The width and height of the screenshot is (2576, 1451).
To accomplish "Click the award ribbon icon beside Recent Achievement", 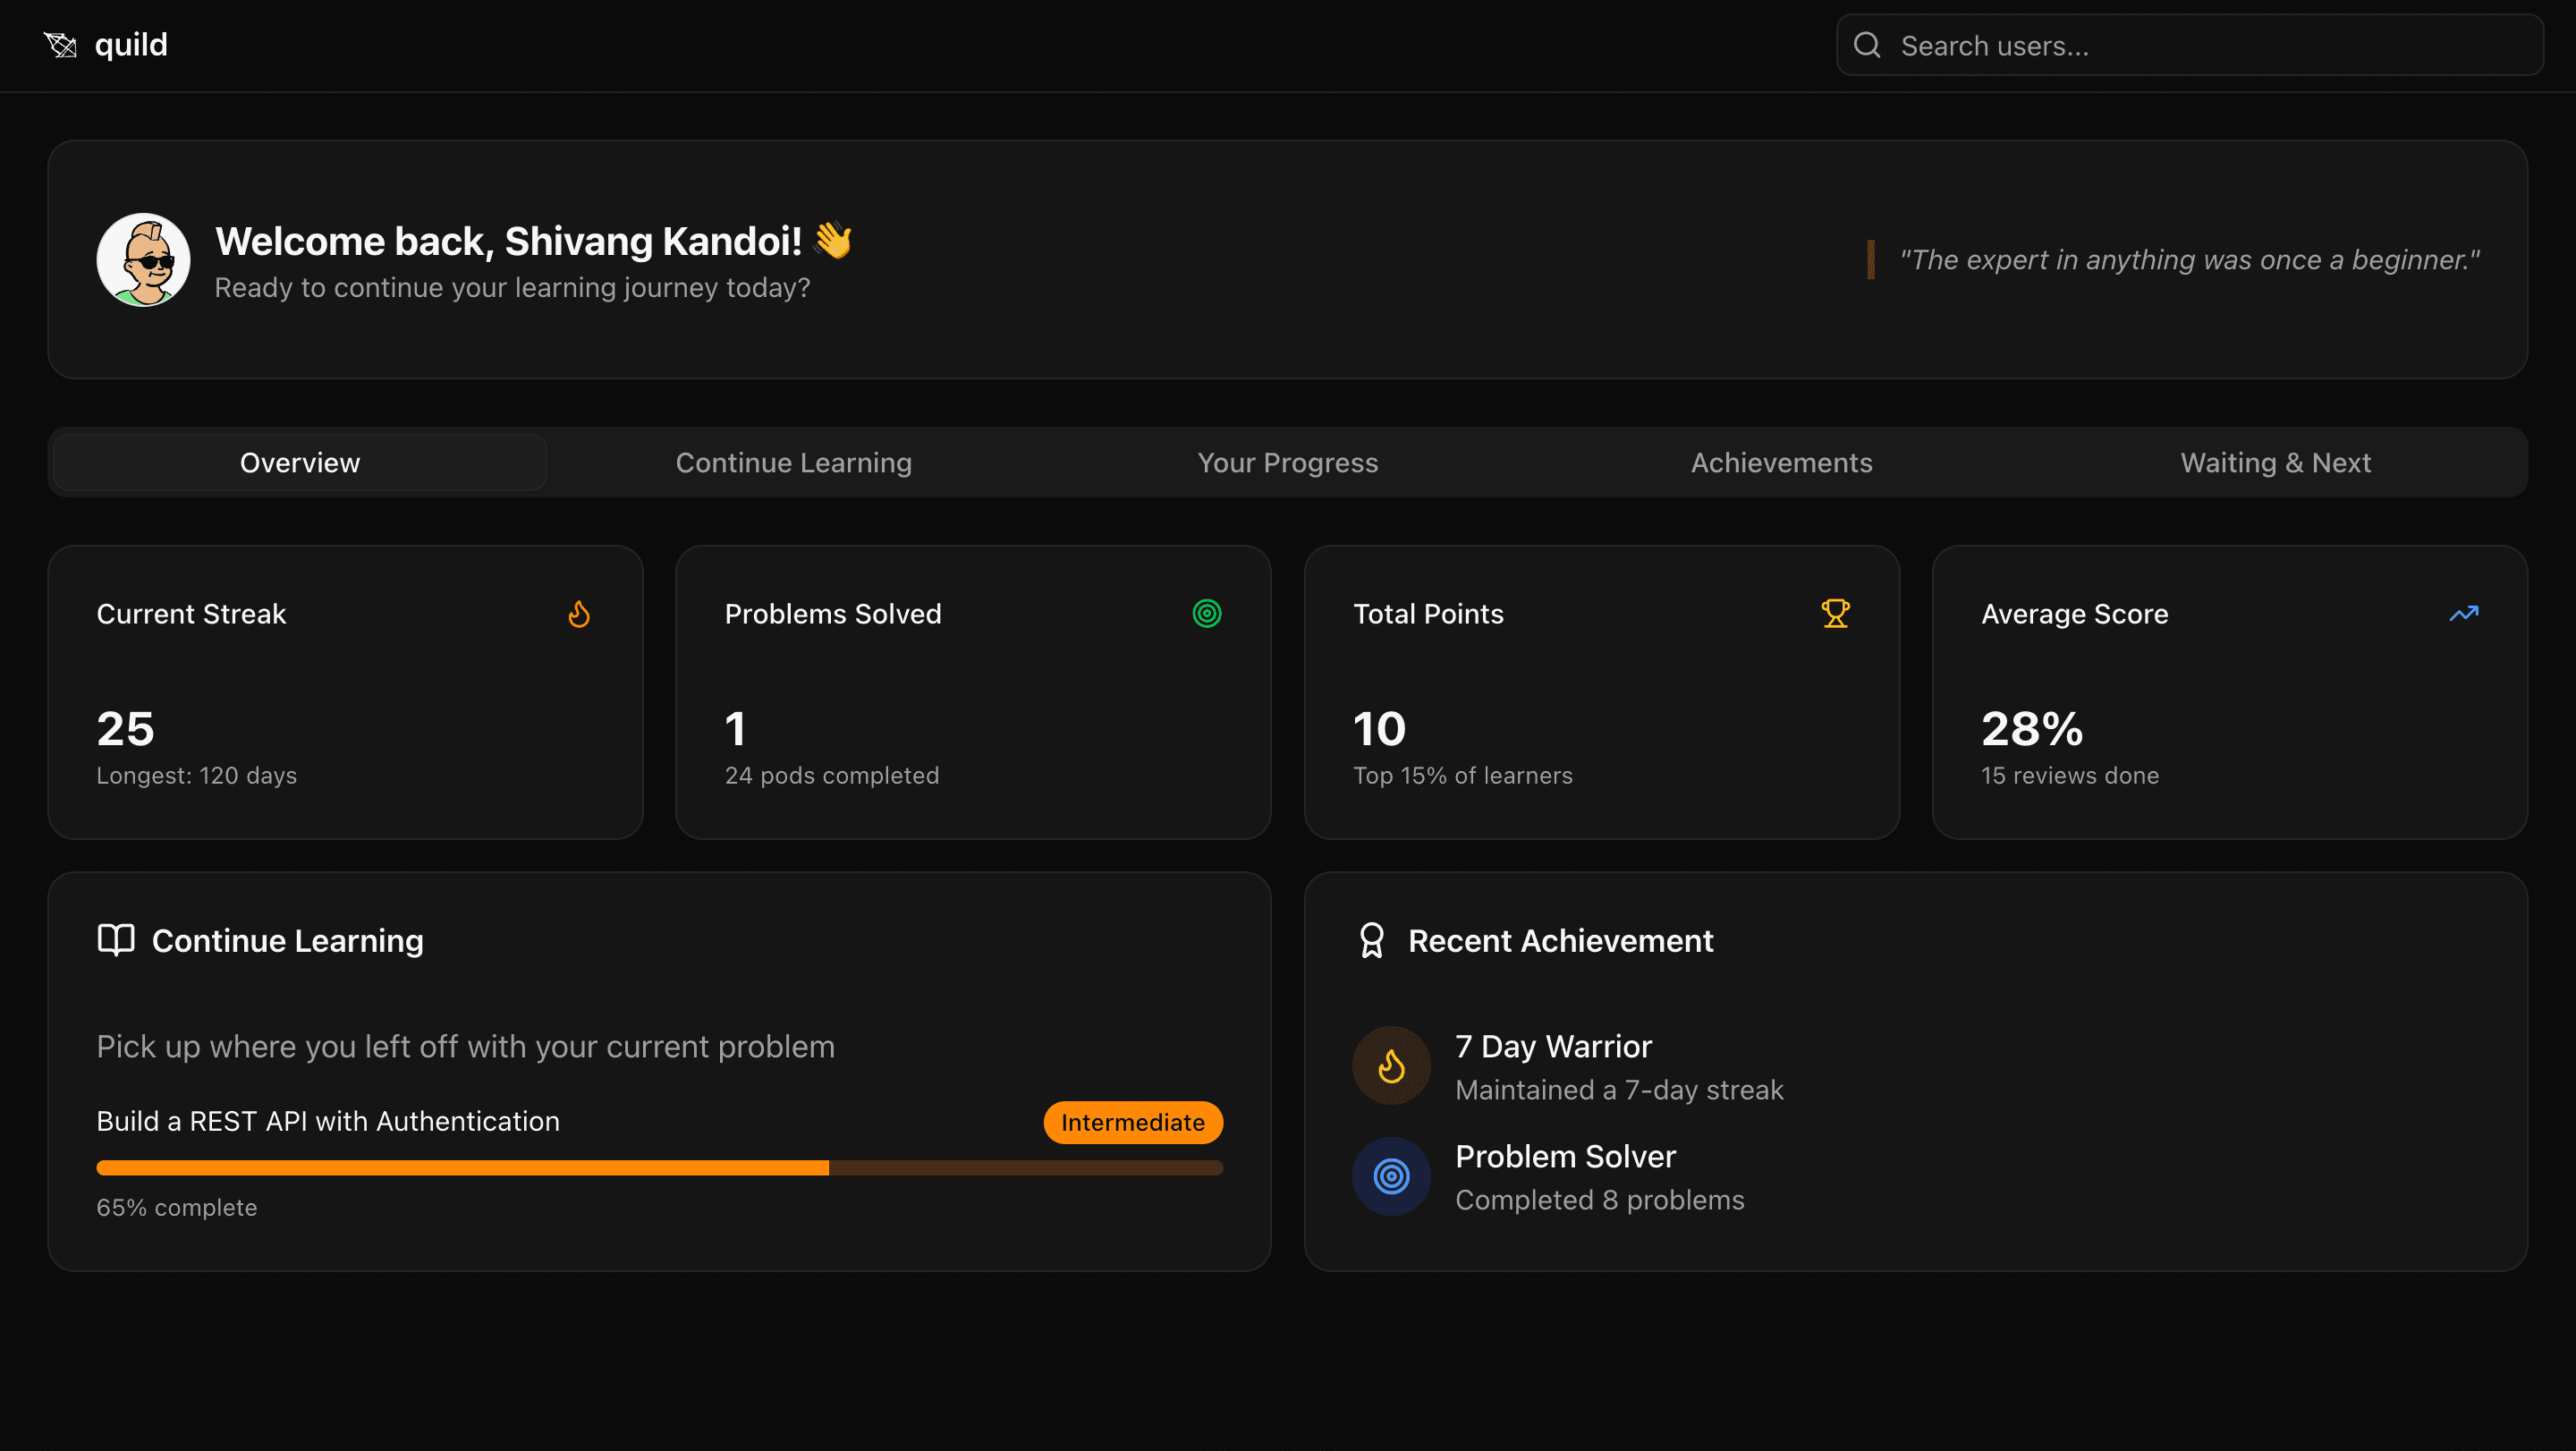I will (x=1370, y=940).
